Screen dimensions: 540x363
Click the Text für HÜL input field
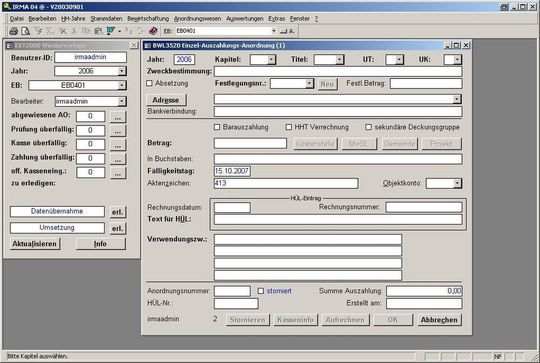[x=338, y=219]
